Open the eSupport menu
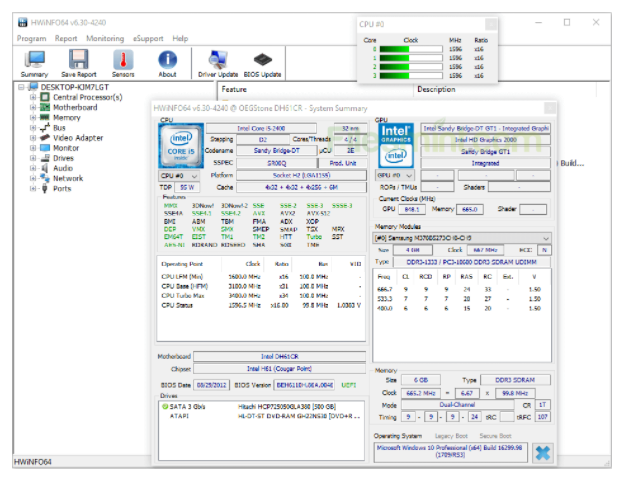 click(148, 38)
